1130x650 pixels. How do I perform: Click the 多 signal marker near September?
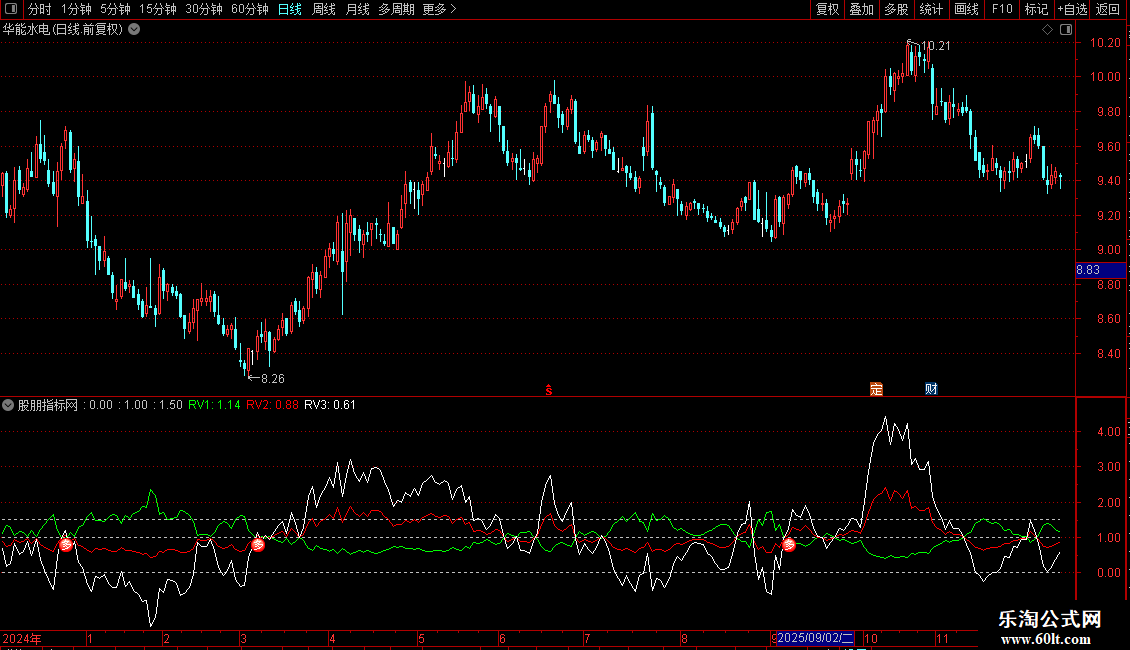click(x=788, y=545)
